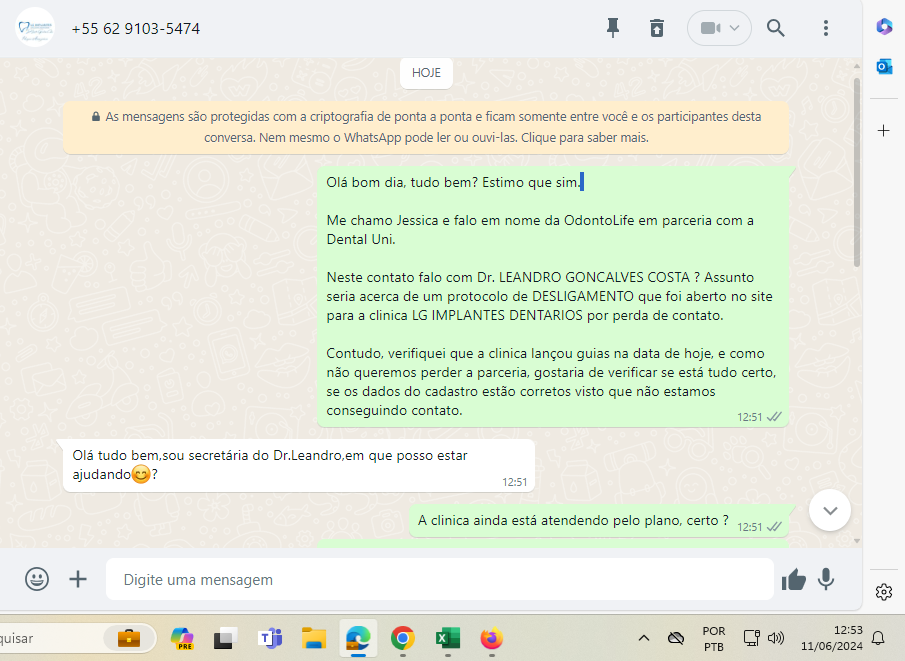Select the secretary's reply message

click(298, 465)
